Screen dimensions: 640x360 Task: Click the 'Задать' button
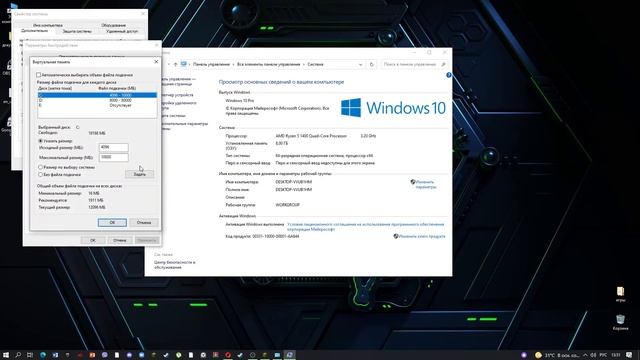click(140, 174)
